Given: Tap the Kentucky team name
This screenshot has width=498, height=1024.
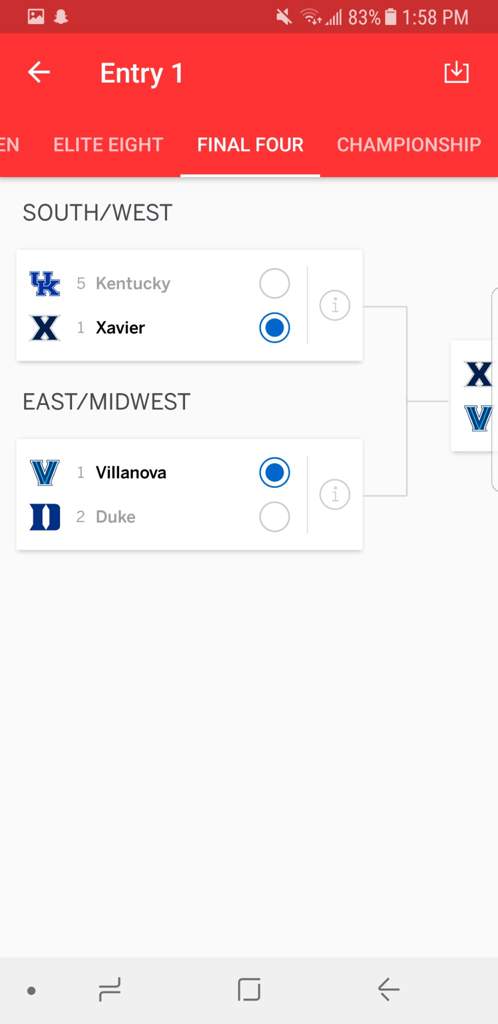Looking at the screenshot, I should [133, 283].
